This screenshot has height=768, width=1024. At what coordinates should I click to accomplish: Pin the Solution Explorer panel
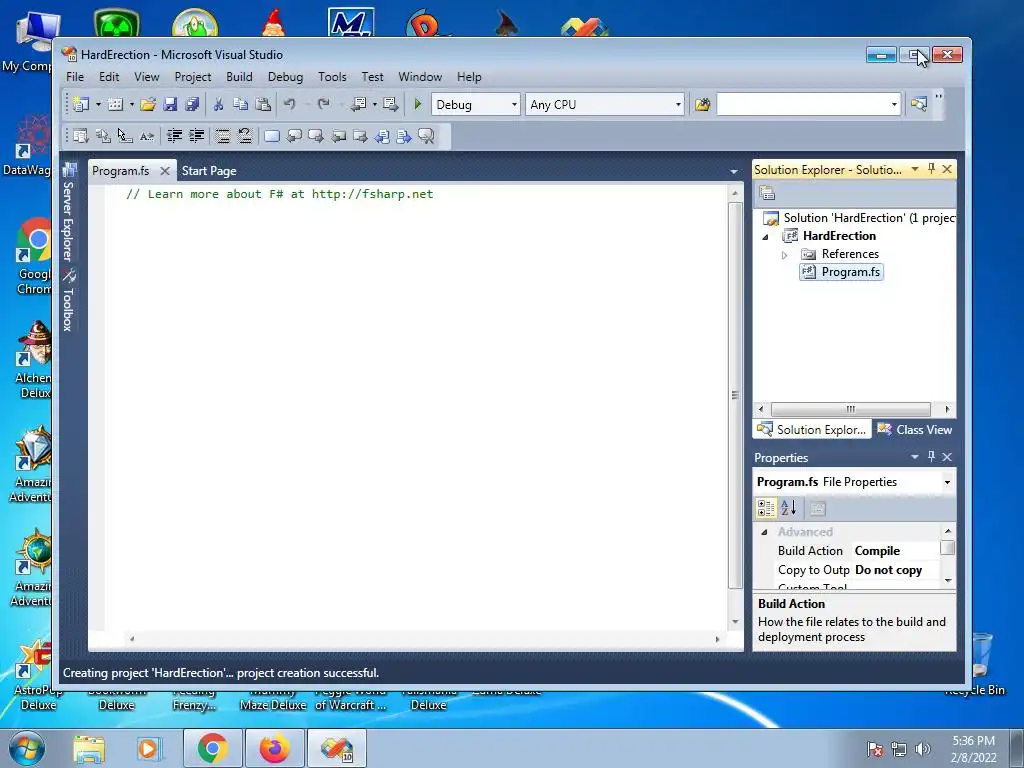[931, 169]
